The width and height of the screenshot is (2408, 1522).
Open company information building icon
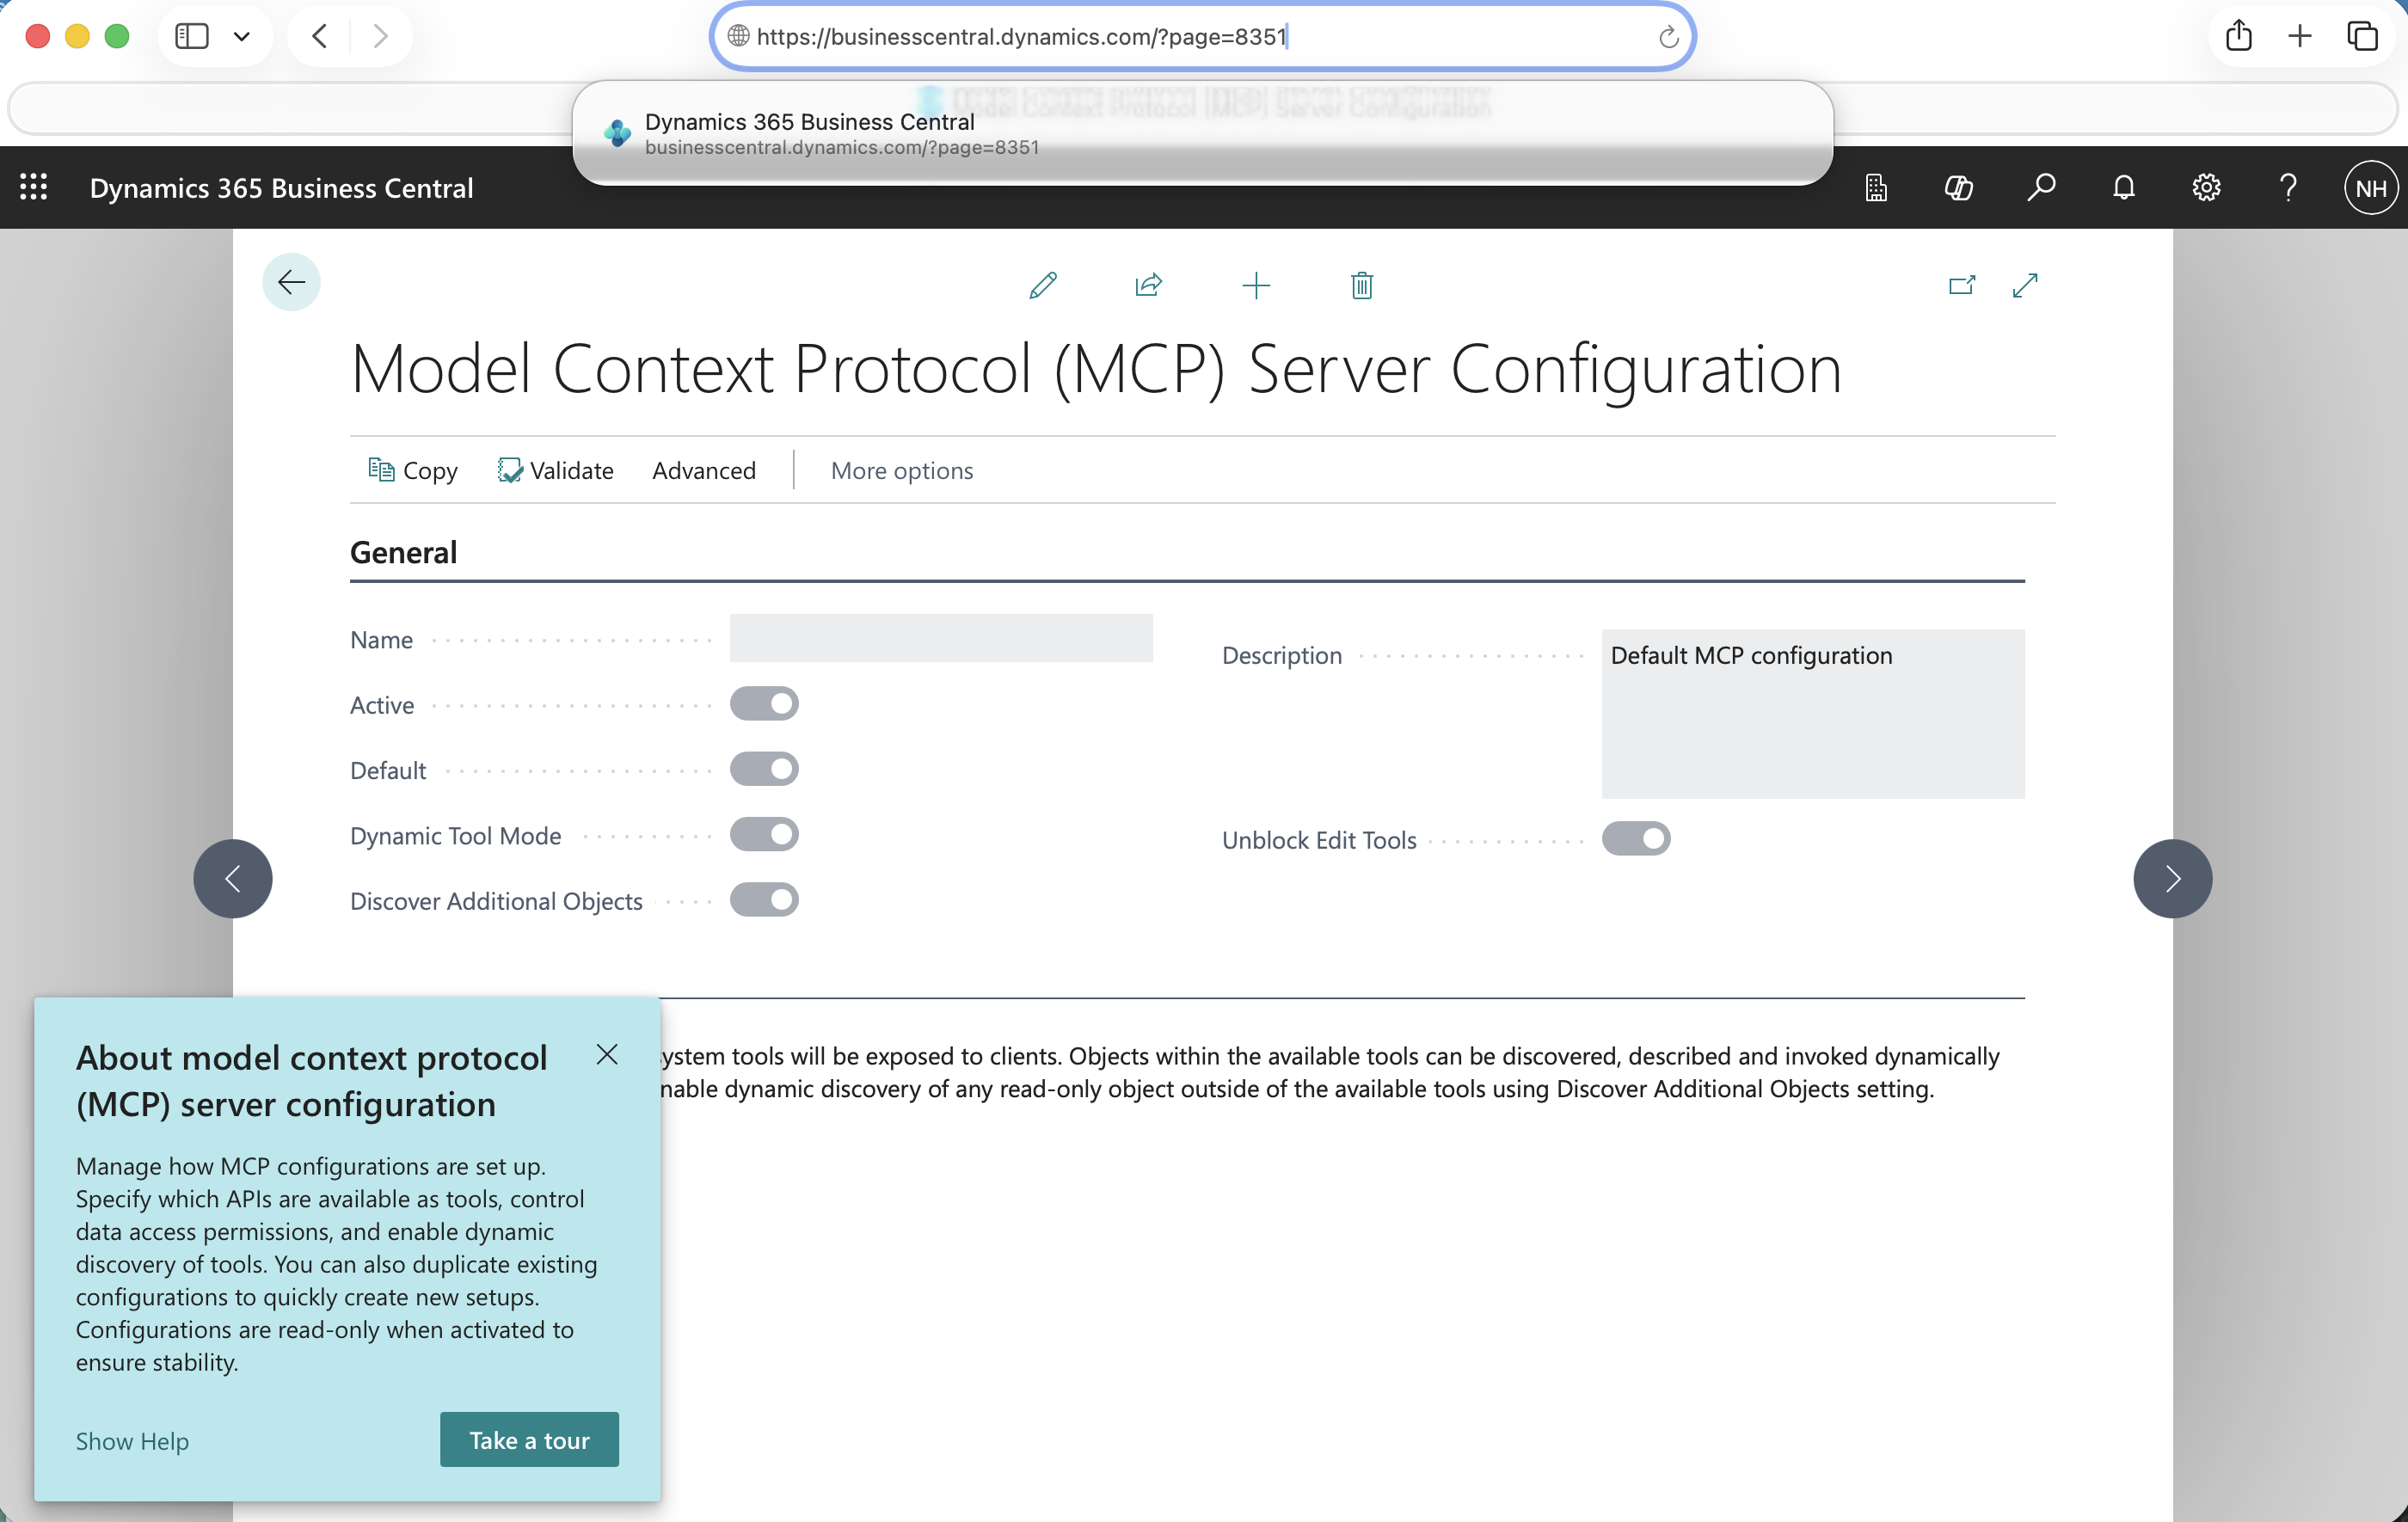pyautogui.click(x=1877, y=188)
